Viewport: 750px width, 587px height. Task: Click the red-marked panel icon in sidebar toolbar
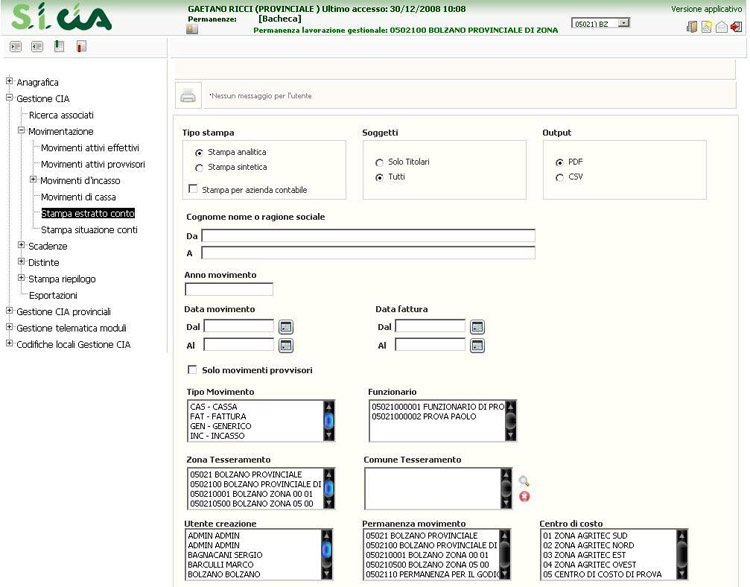(x=81, y=46)
